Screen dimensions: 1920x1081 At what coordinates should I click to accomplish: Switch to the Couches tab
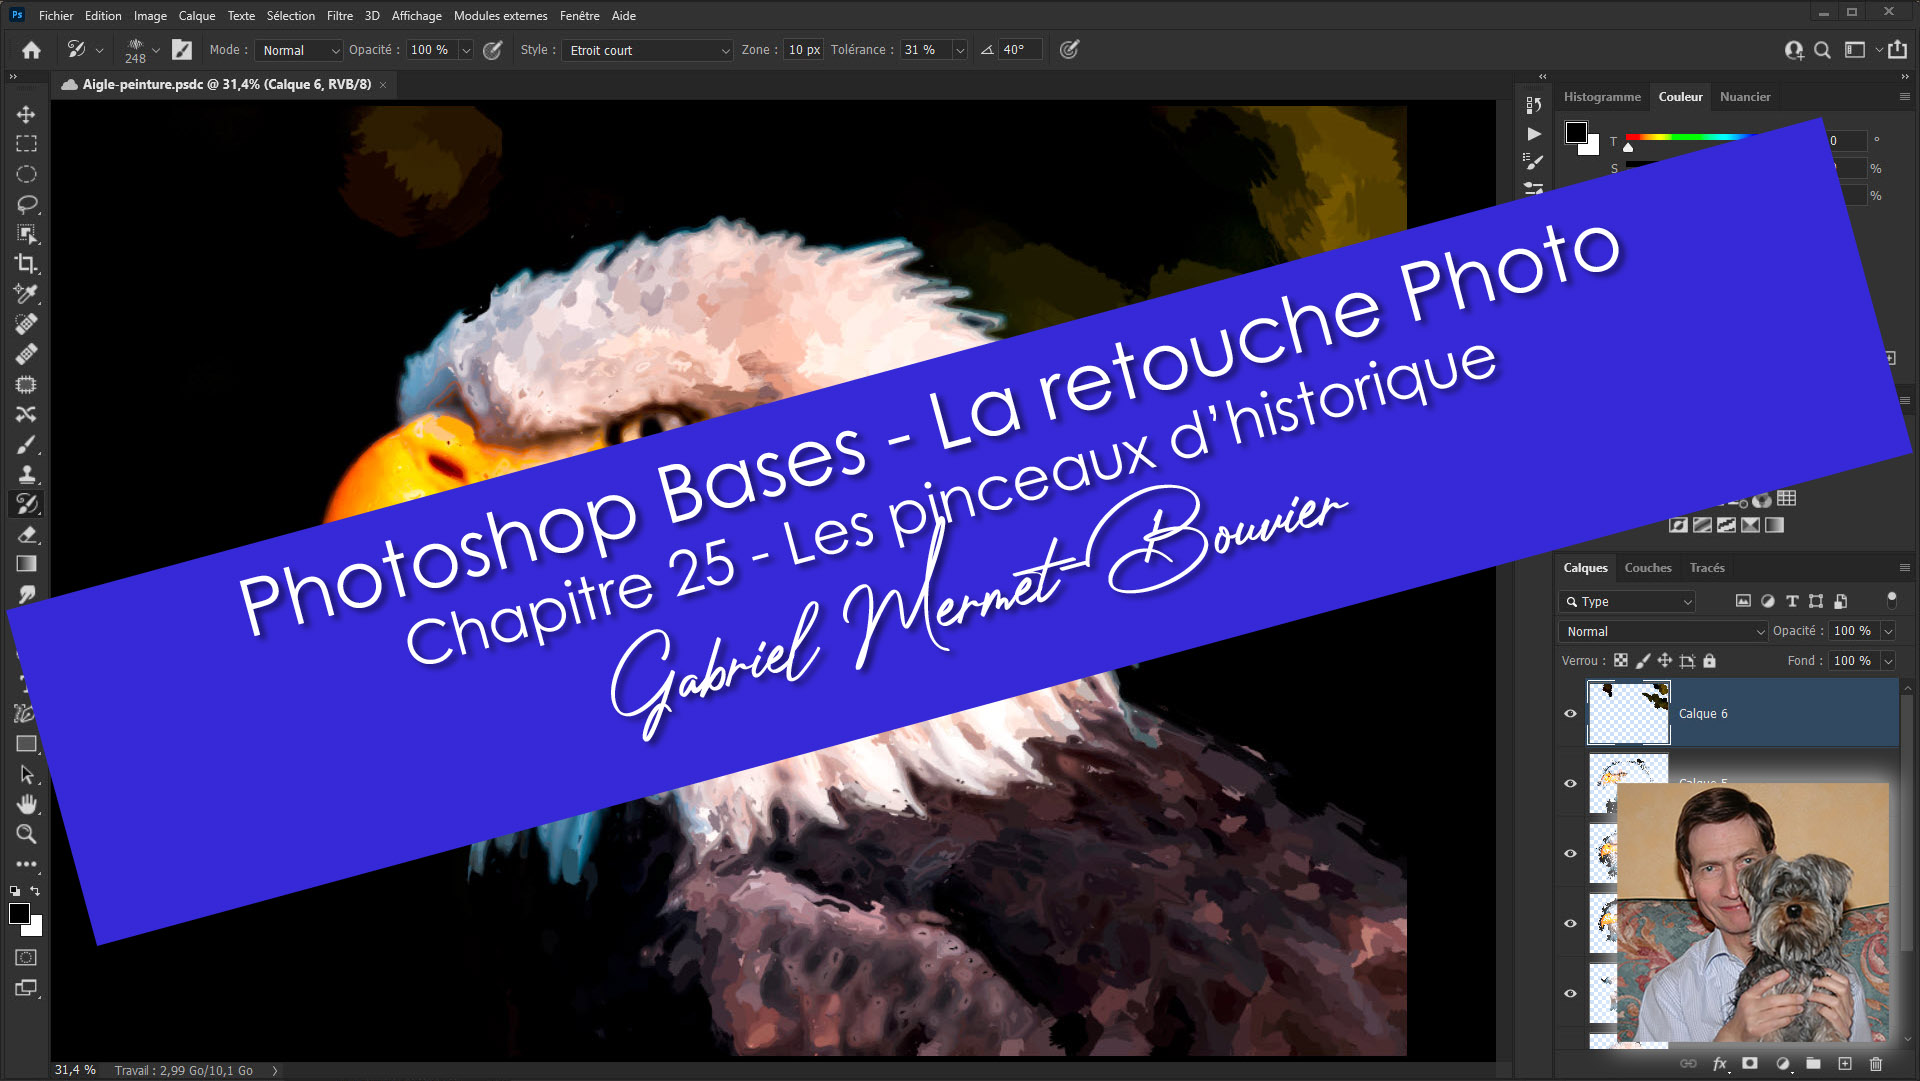1647,567
